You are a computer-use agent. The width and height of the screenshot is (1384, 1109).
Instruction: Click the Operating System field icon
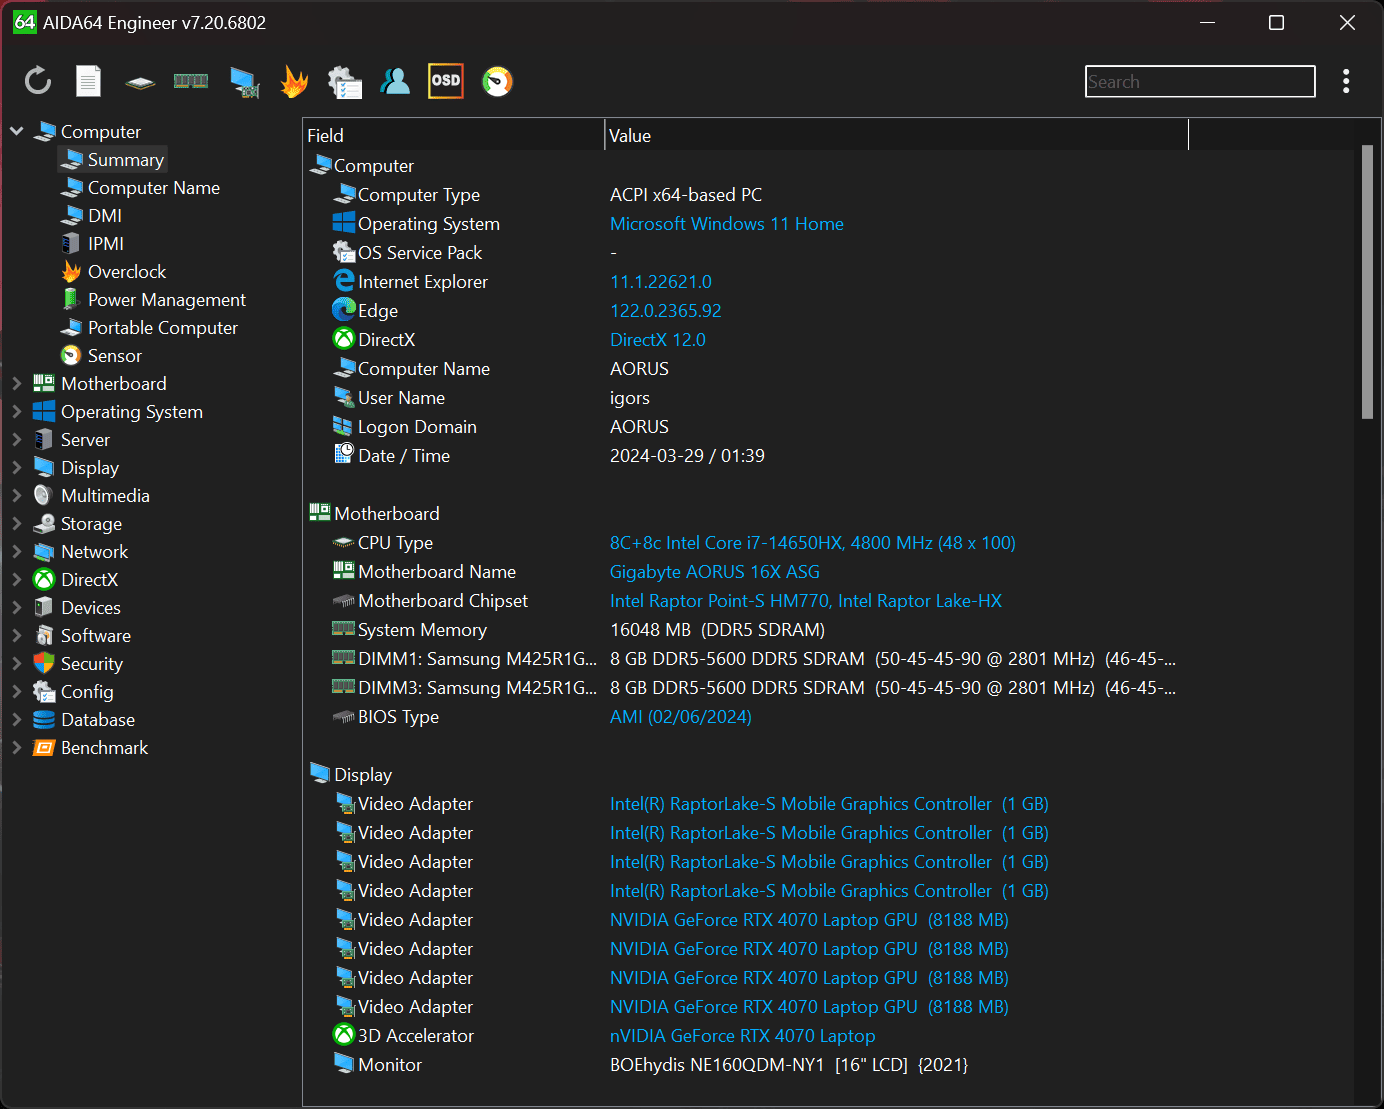pos(344,223)
